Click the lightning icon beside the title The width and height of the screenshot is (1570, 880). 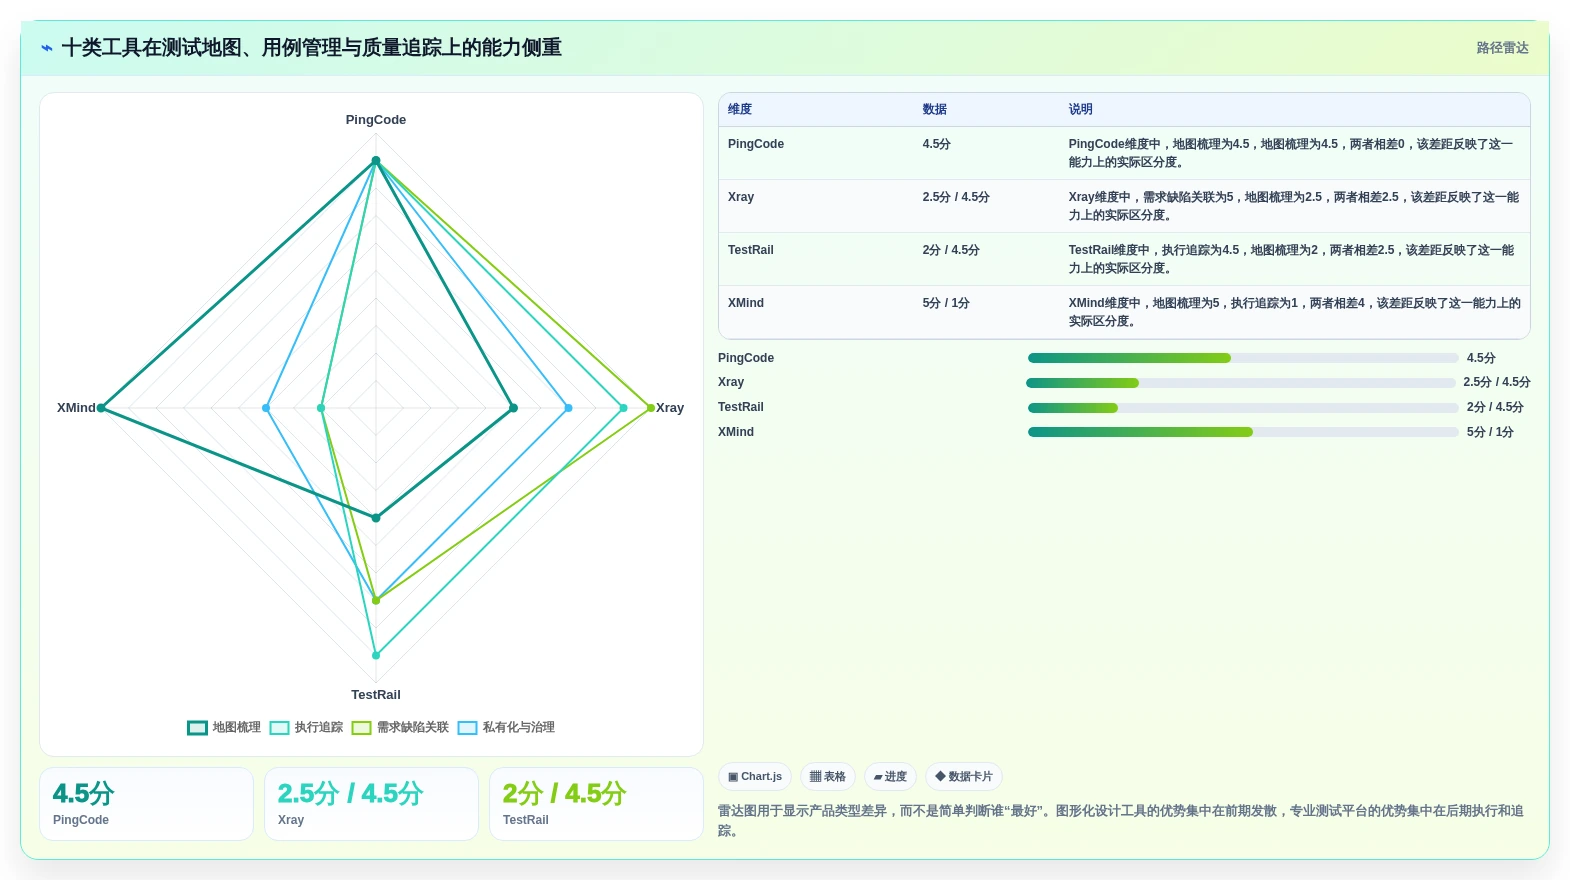tap(47, 48)
